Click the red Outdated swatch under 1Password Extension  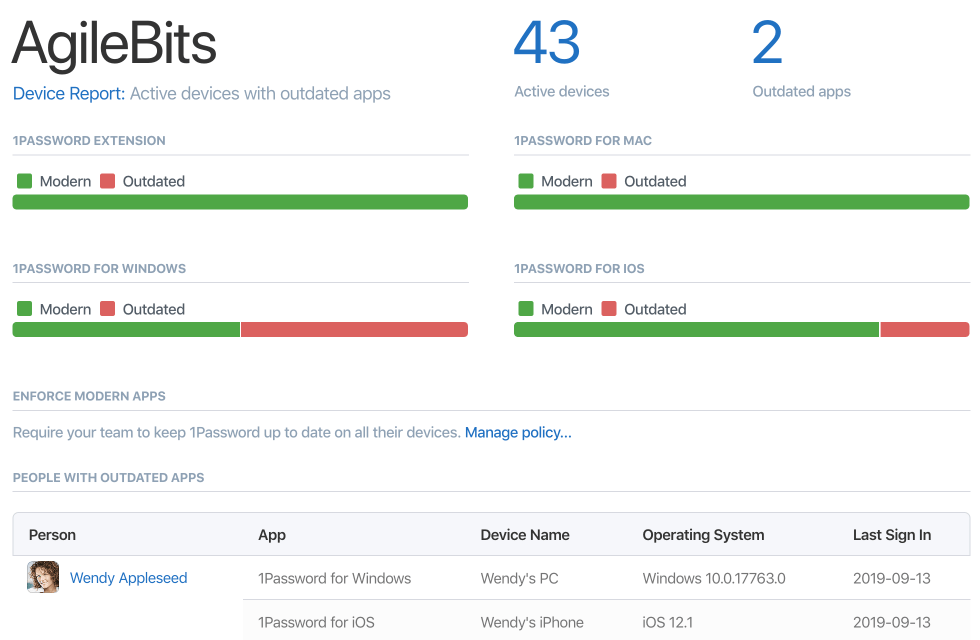(108, 181)
